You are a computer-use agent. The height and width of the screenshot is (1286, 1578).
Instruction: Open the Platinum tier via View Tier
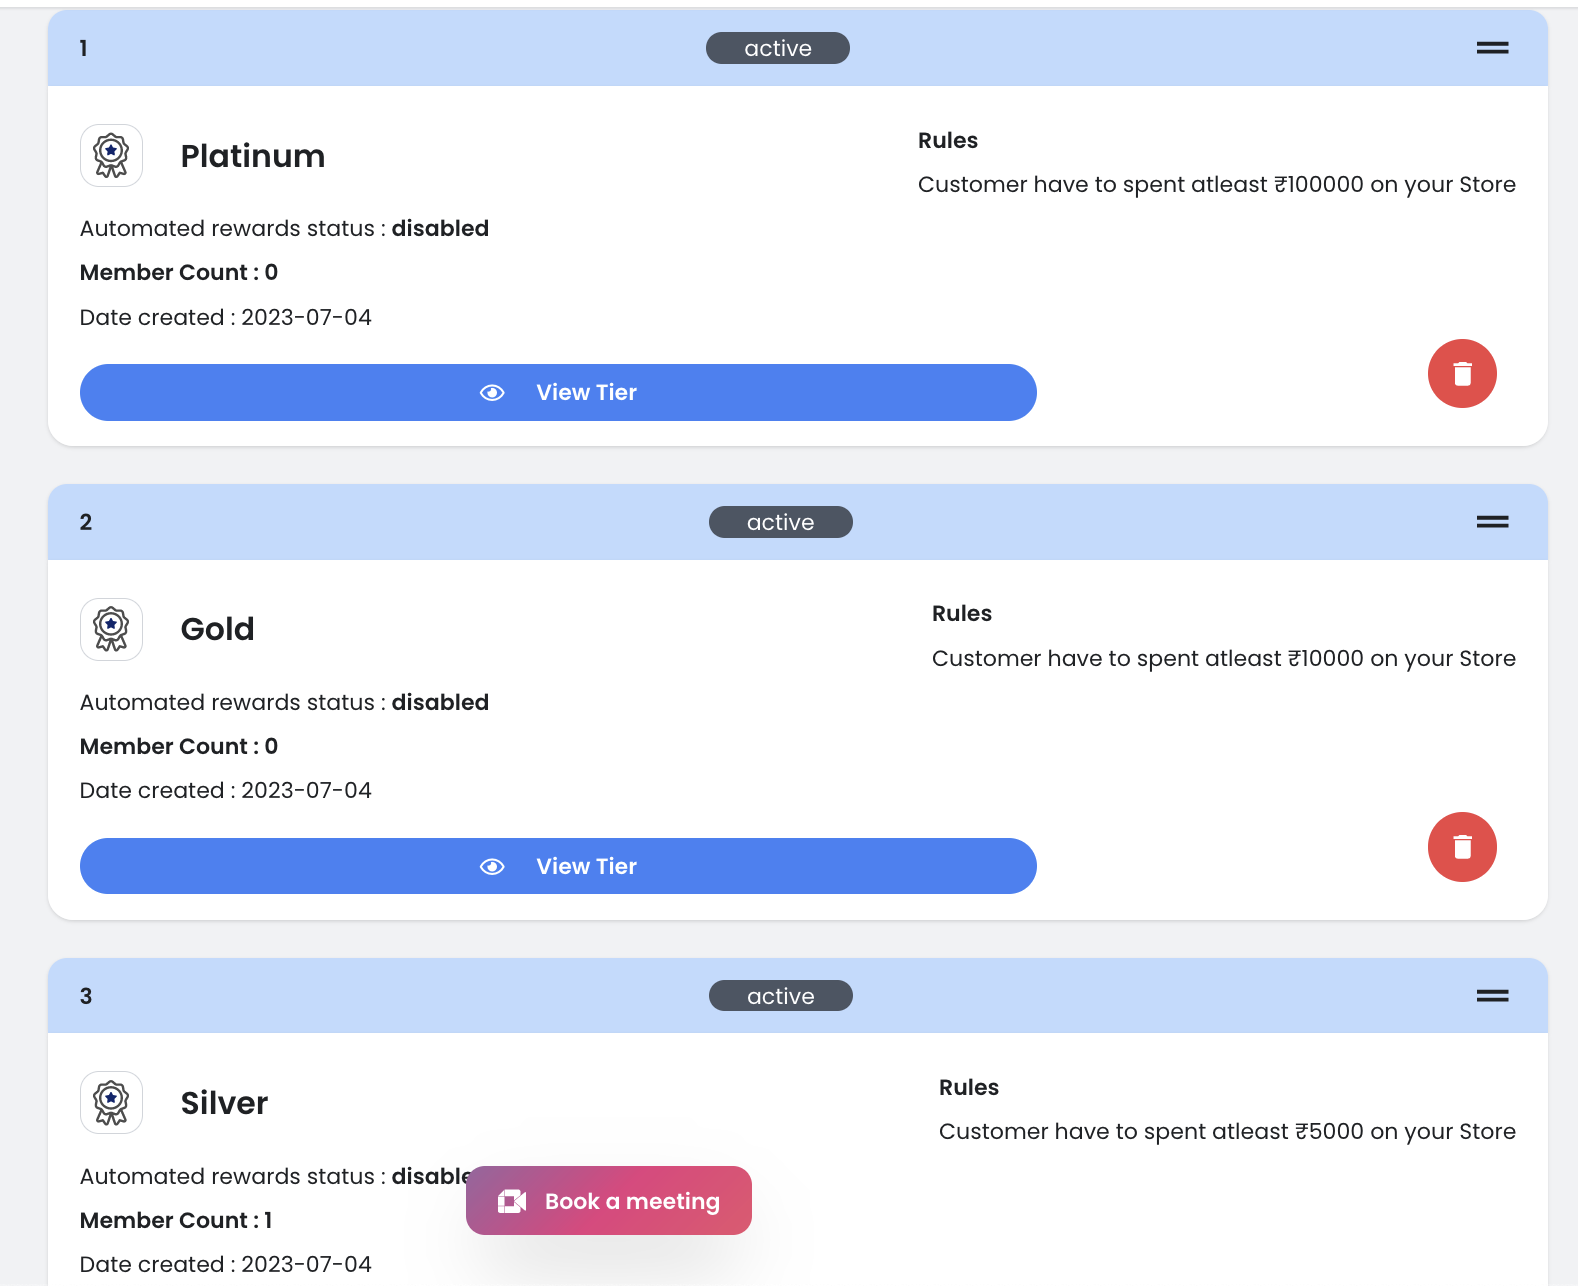click(586, 393)
